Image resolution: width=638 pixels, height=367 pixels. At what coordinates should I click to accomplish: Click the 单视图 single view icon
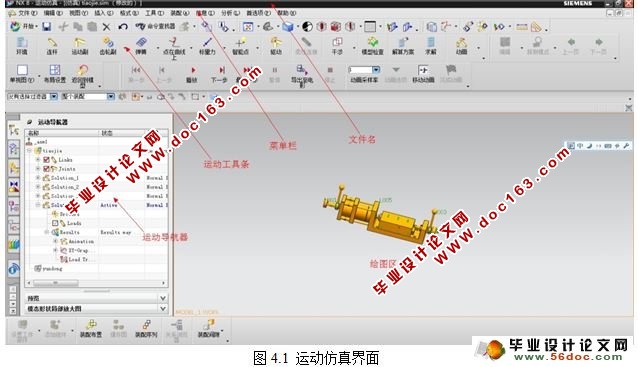click(22, 74)
